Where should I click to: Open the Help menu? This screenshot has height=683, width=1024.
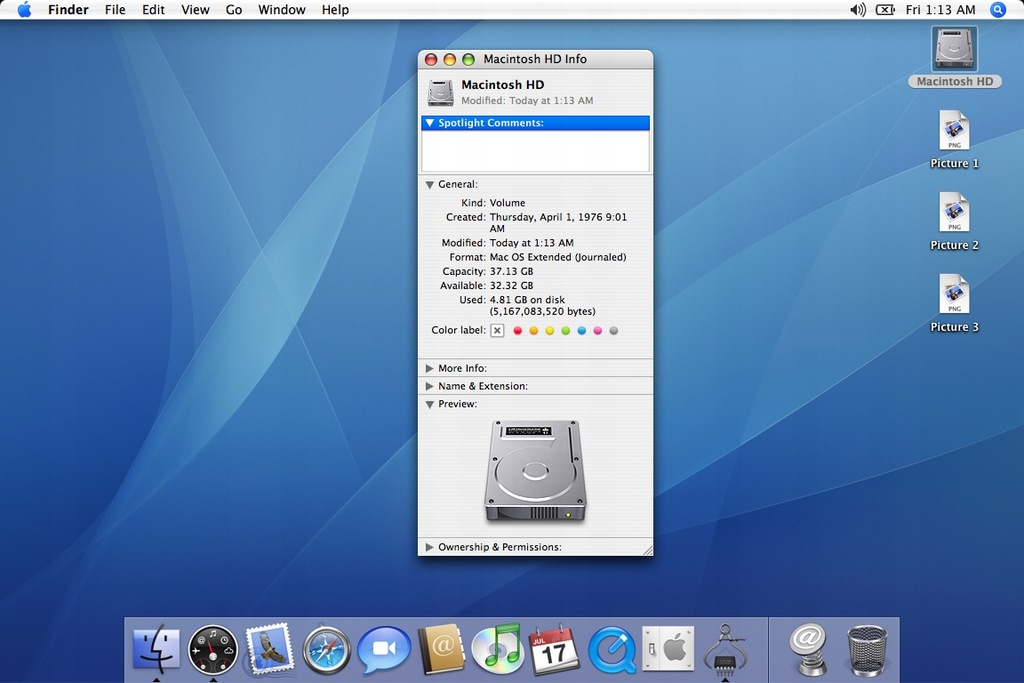(x=335, y=10)
